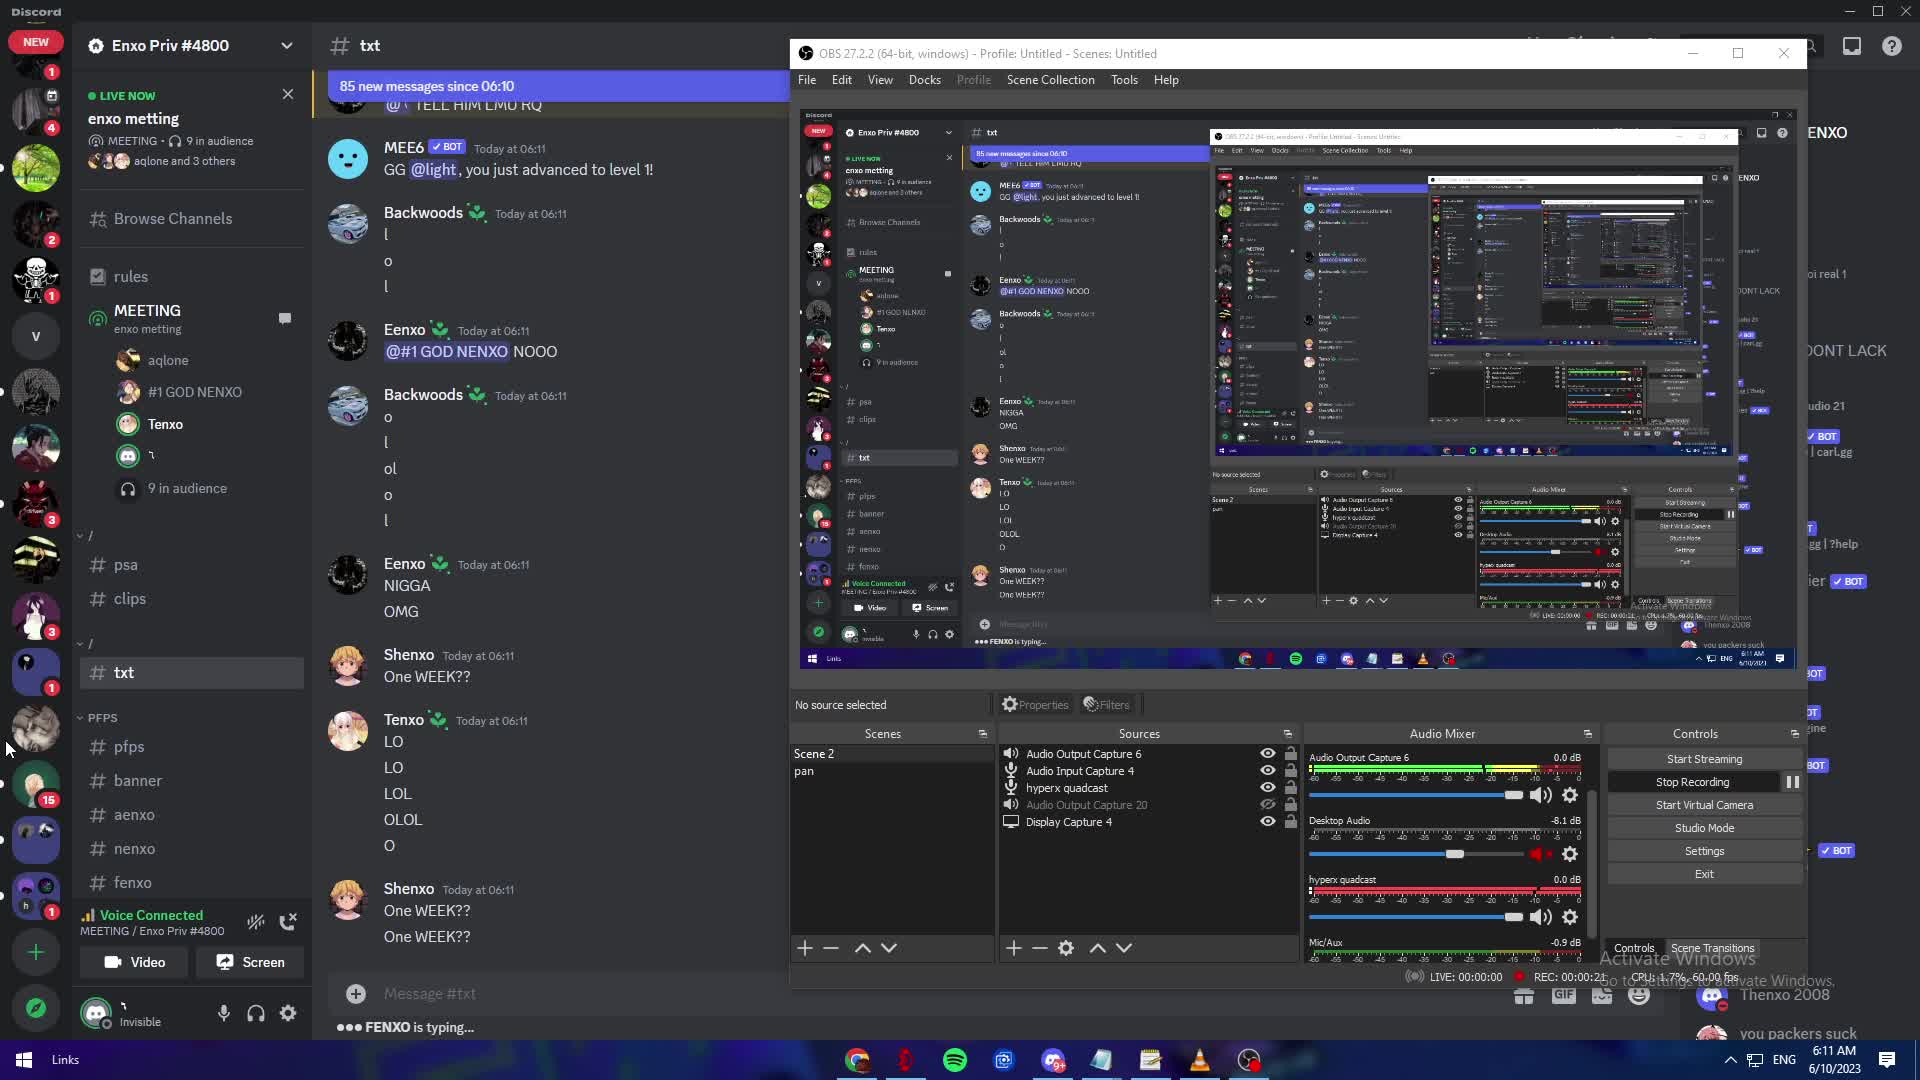The image size is (1920, 1080).
Task: Toggle visibility of Audio Output Capture 20
Action: tap(1267, 805)
